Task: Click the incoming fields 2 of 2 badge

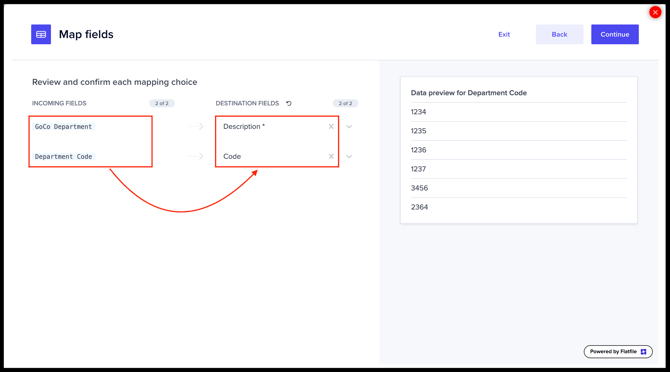Action: pyautogui.click(x=162, y=103)
